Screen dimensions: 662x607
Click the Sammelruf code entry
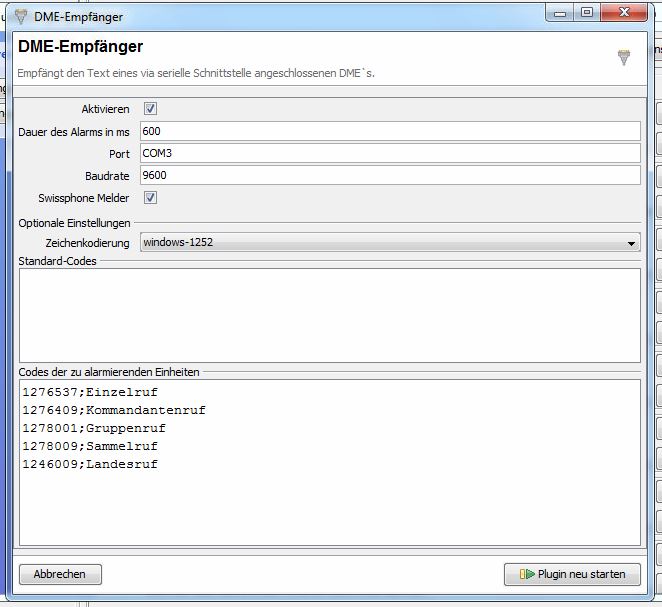tap(90, 446)
